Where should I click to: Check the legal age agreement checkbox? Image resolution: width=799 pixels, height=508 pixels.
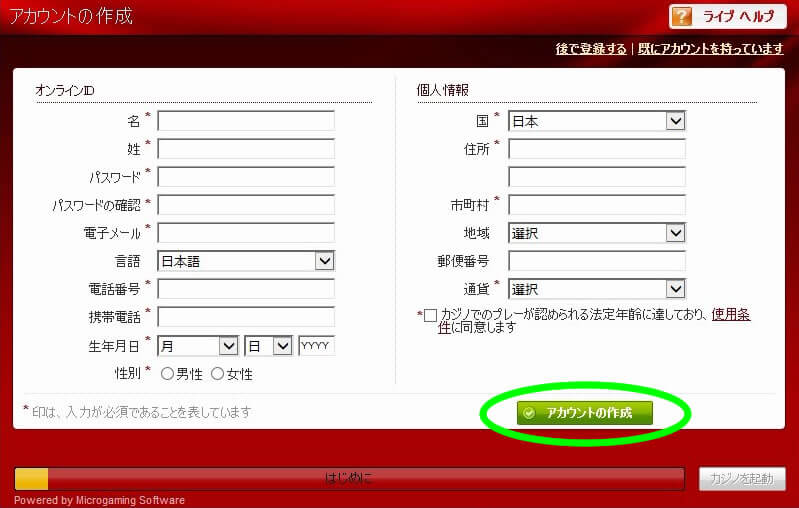pos(430,315)
